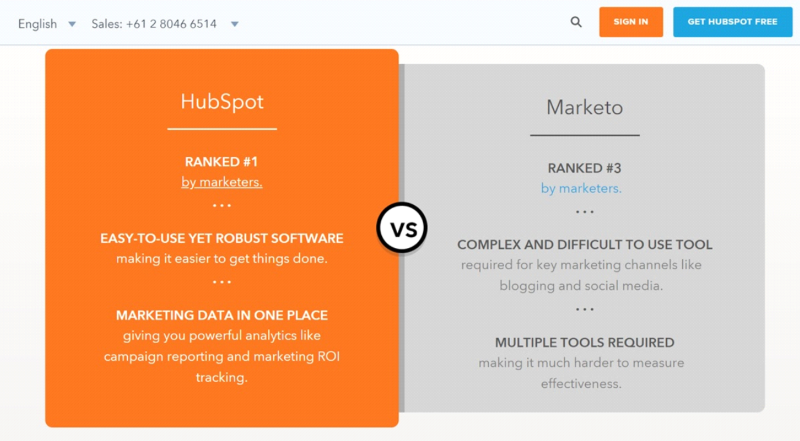Click MARKETING DATA IN ONE PLACE heading
Image resolution: width=800 pixels, height=441 pixels.
(x=222, y=315)
